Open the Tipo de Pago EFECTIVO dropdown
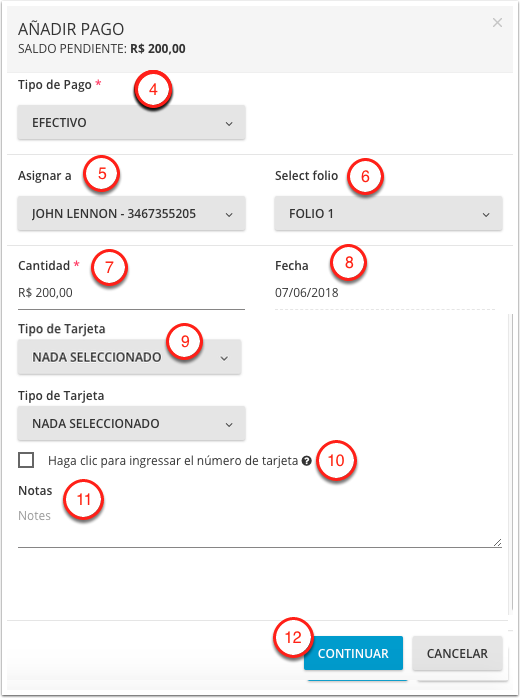The width and height of the screenshot is (520, 698). pos(131,122)
